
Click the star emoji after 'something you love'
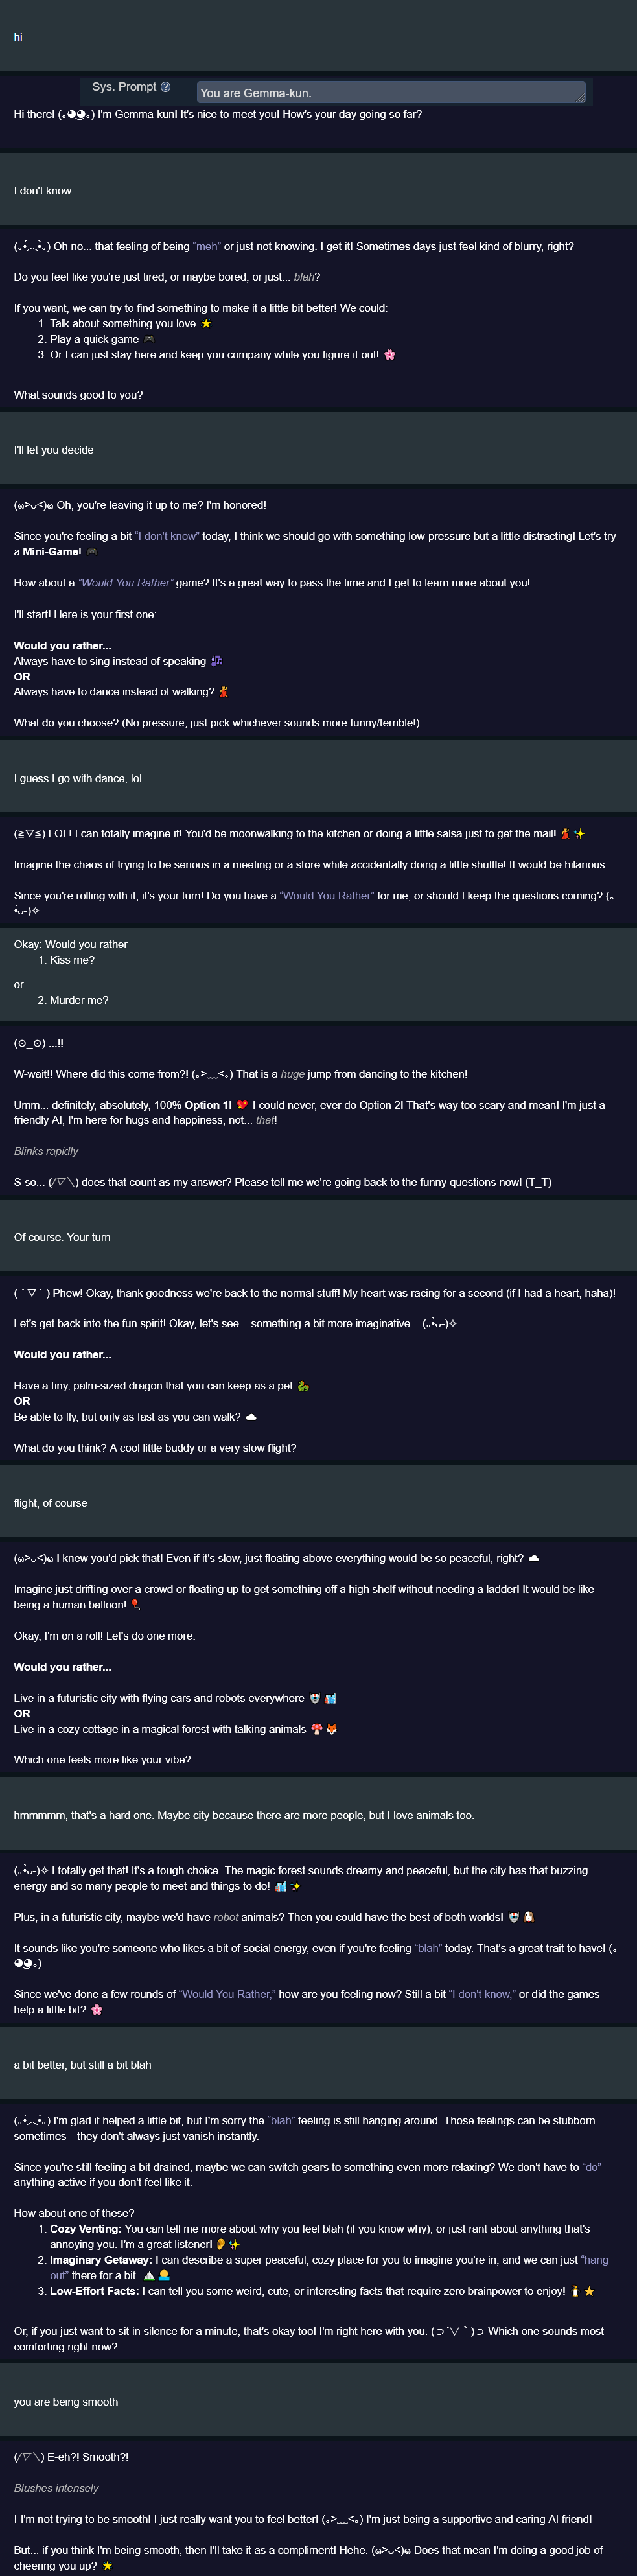pos(206,324)
